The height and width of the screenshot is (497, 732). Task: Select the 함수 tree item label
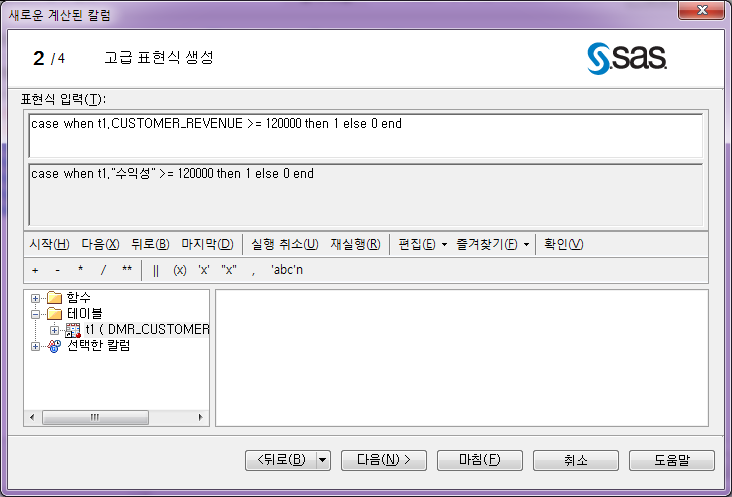(x=79, y=297)
